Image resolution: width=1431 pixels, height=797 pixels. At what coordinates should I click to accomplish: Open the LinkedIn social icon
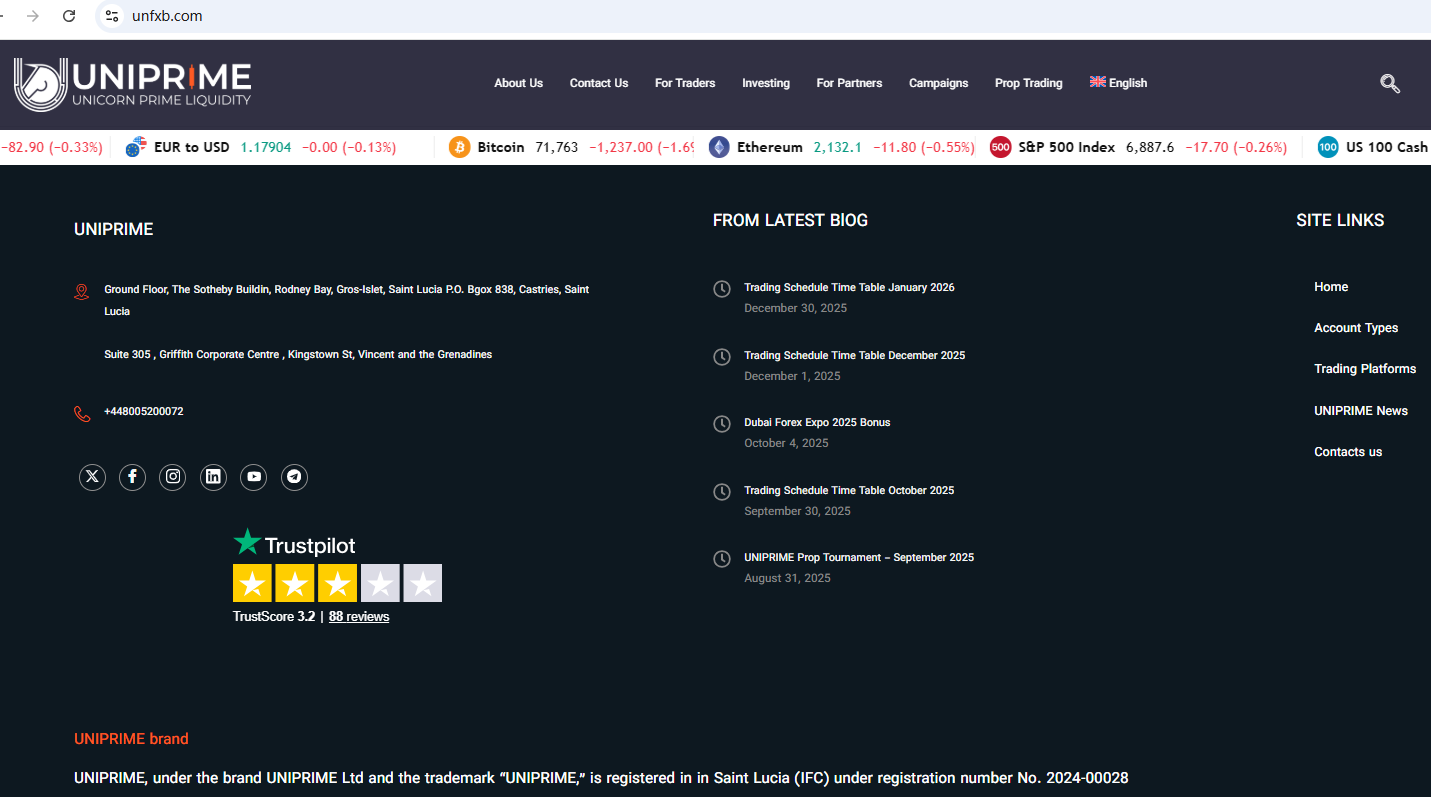[213, 477]
